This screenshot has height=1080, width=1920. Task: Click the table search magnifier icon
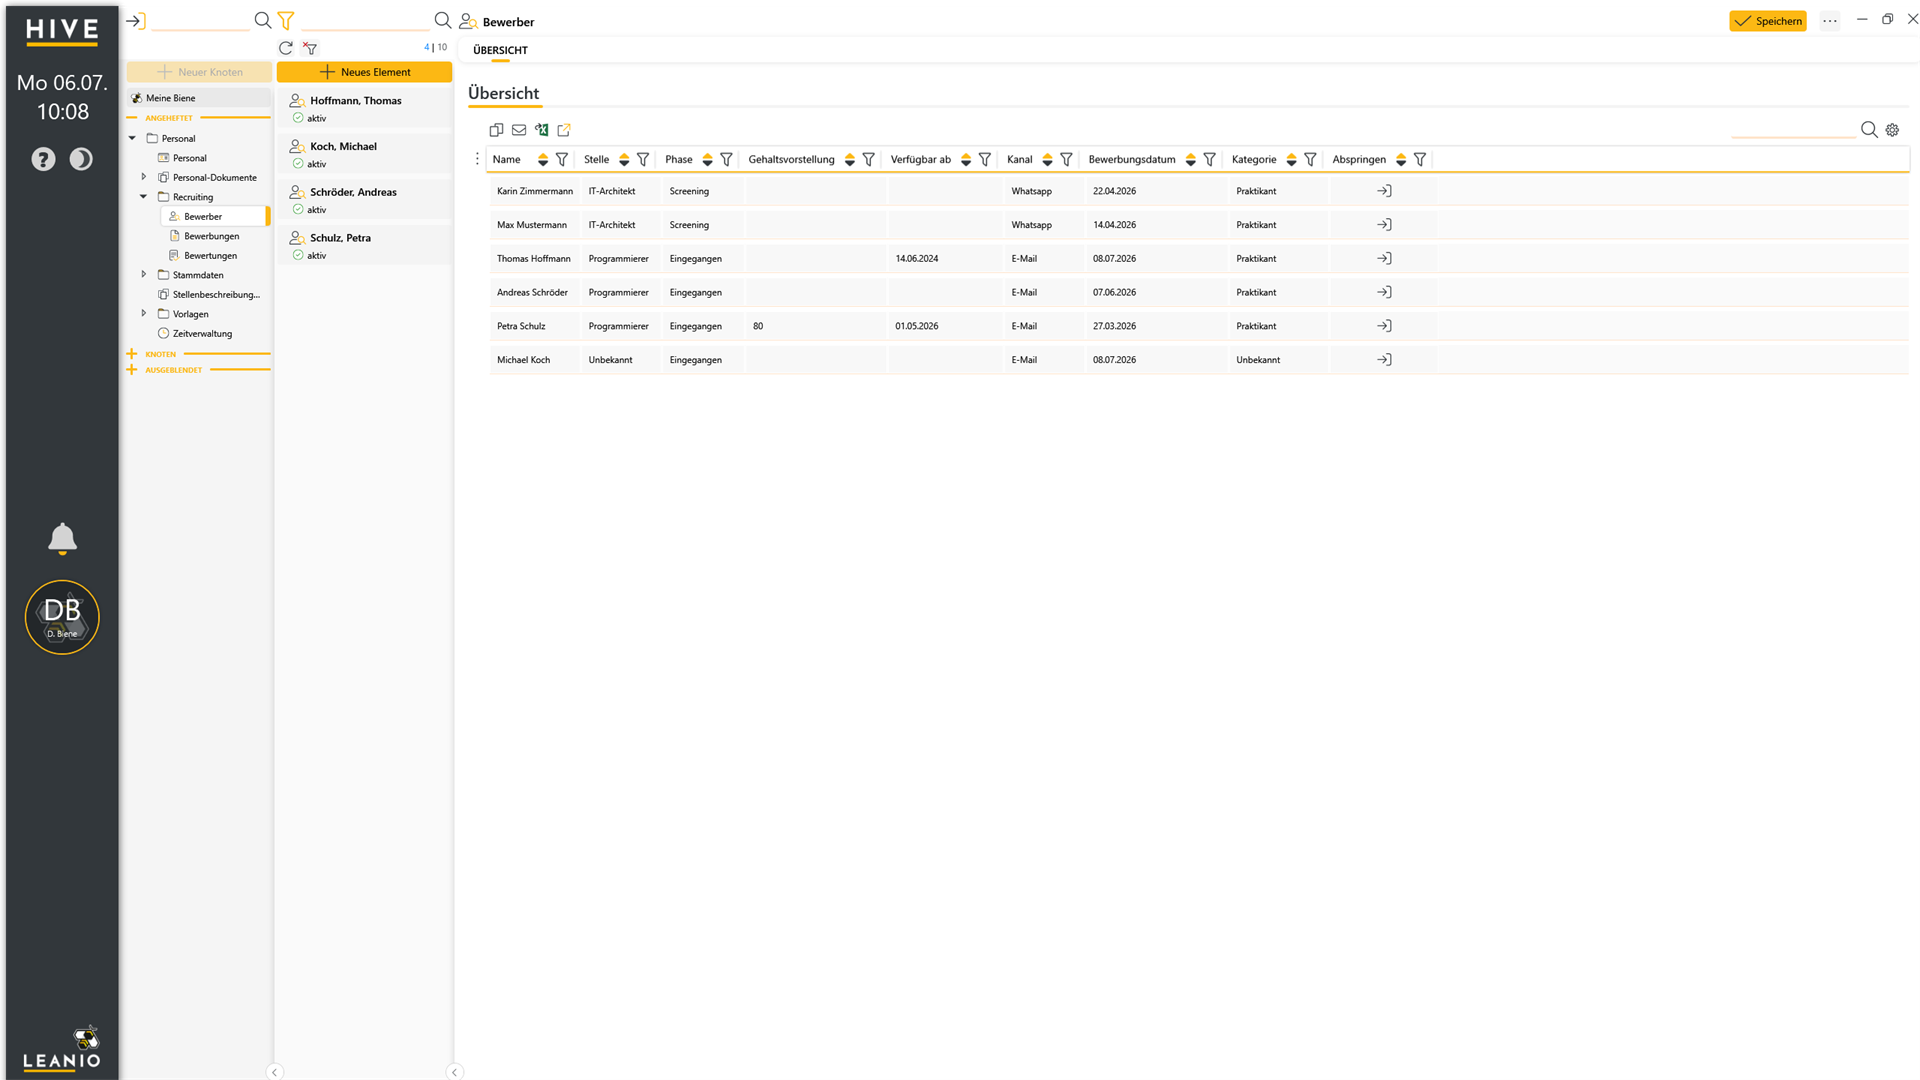pos(1869,129)
